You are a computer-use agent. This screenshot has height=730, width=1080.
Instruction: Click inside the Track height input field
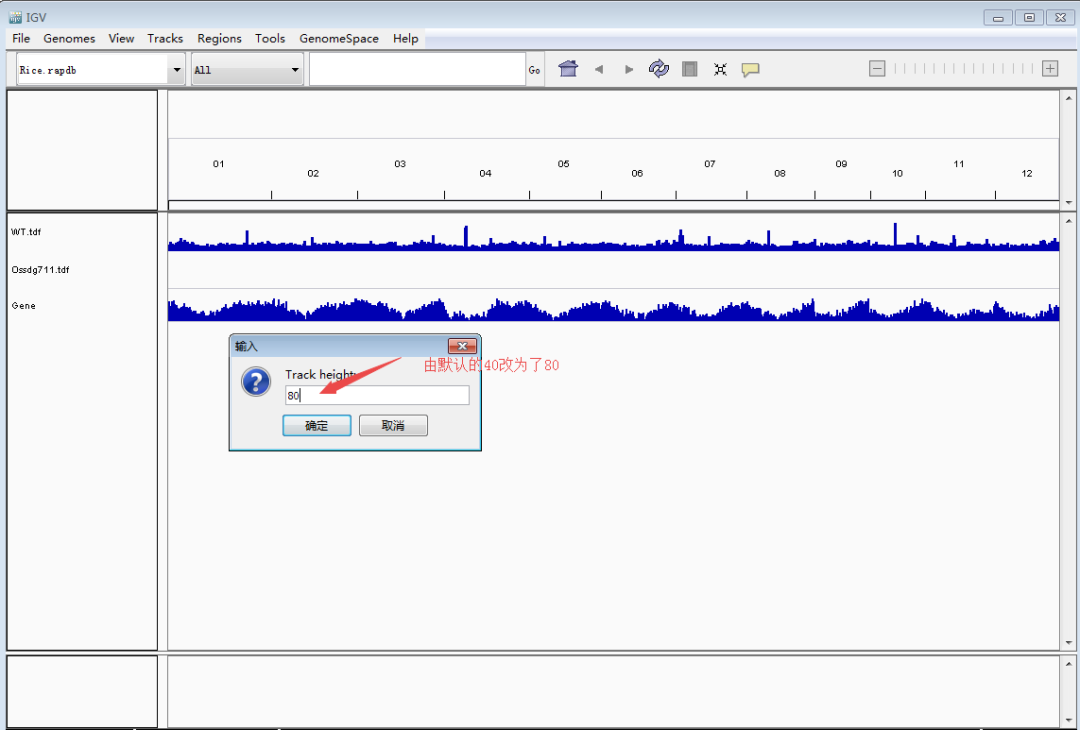376,395
